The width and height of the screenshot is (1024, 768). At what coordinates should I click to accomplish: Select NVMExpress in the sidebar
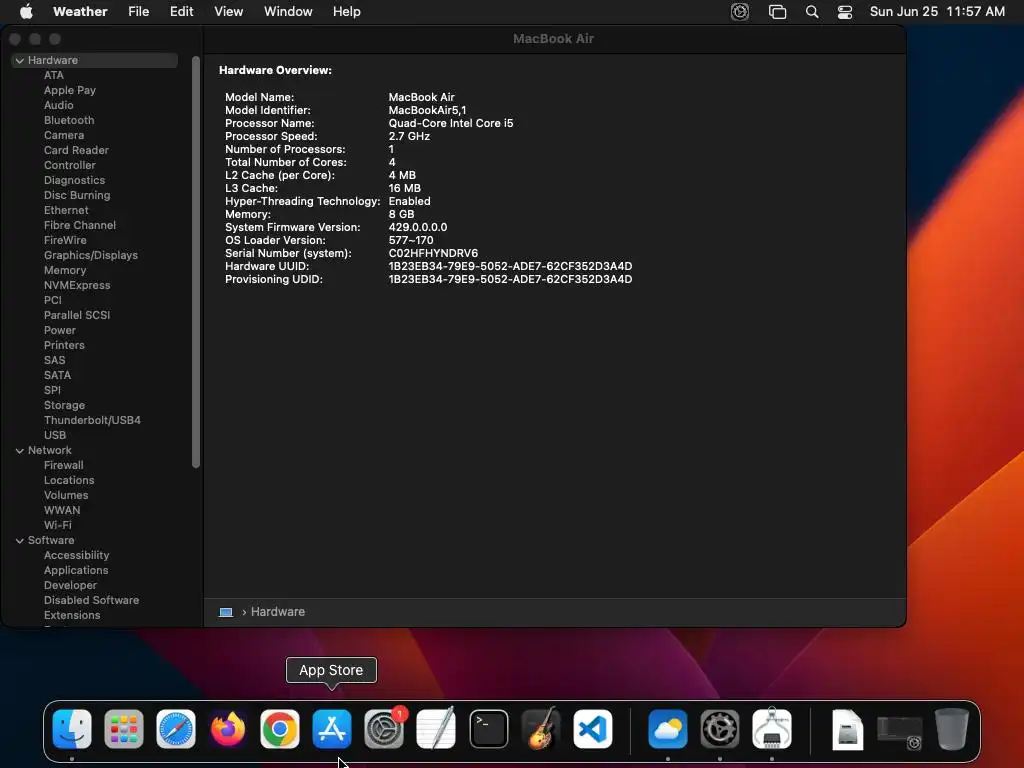coord(77,285)
